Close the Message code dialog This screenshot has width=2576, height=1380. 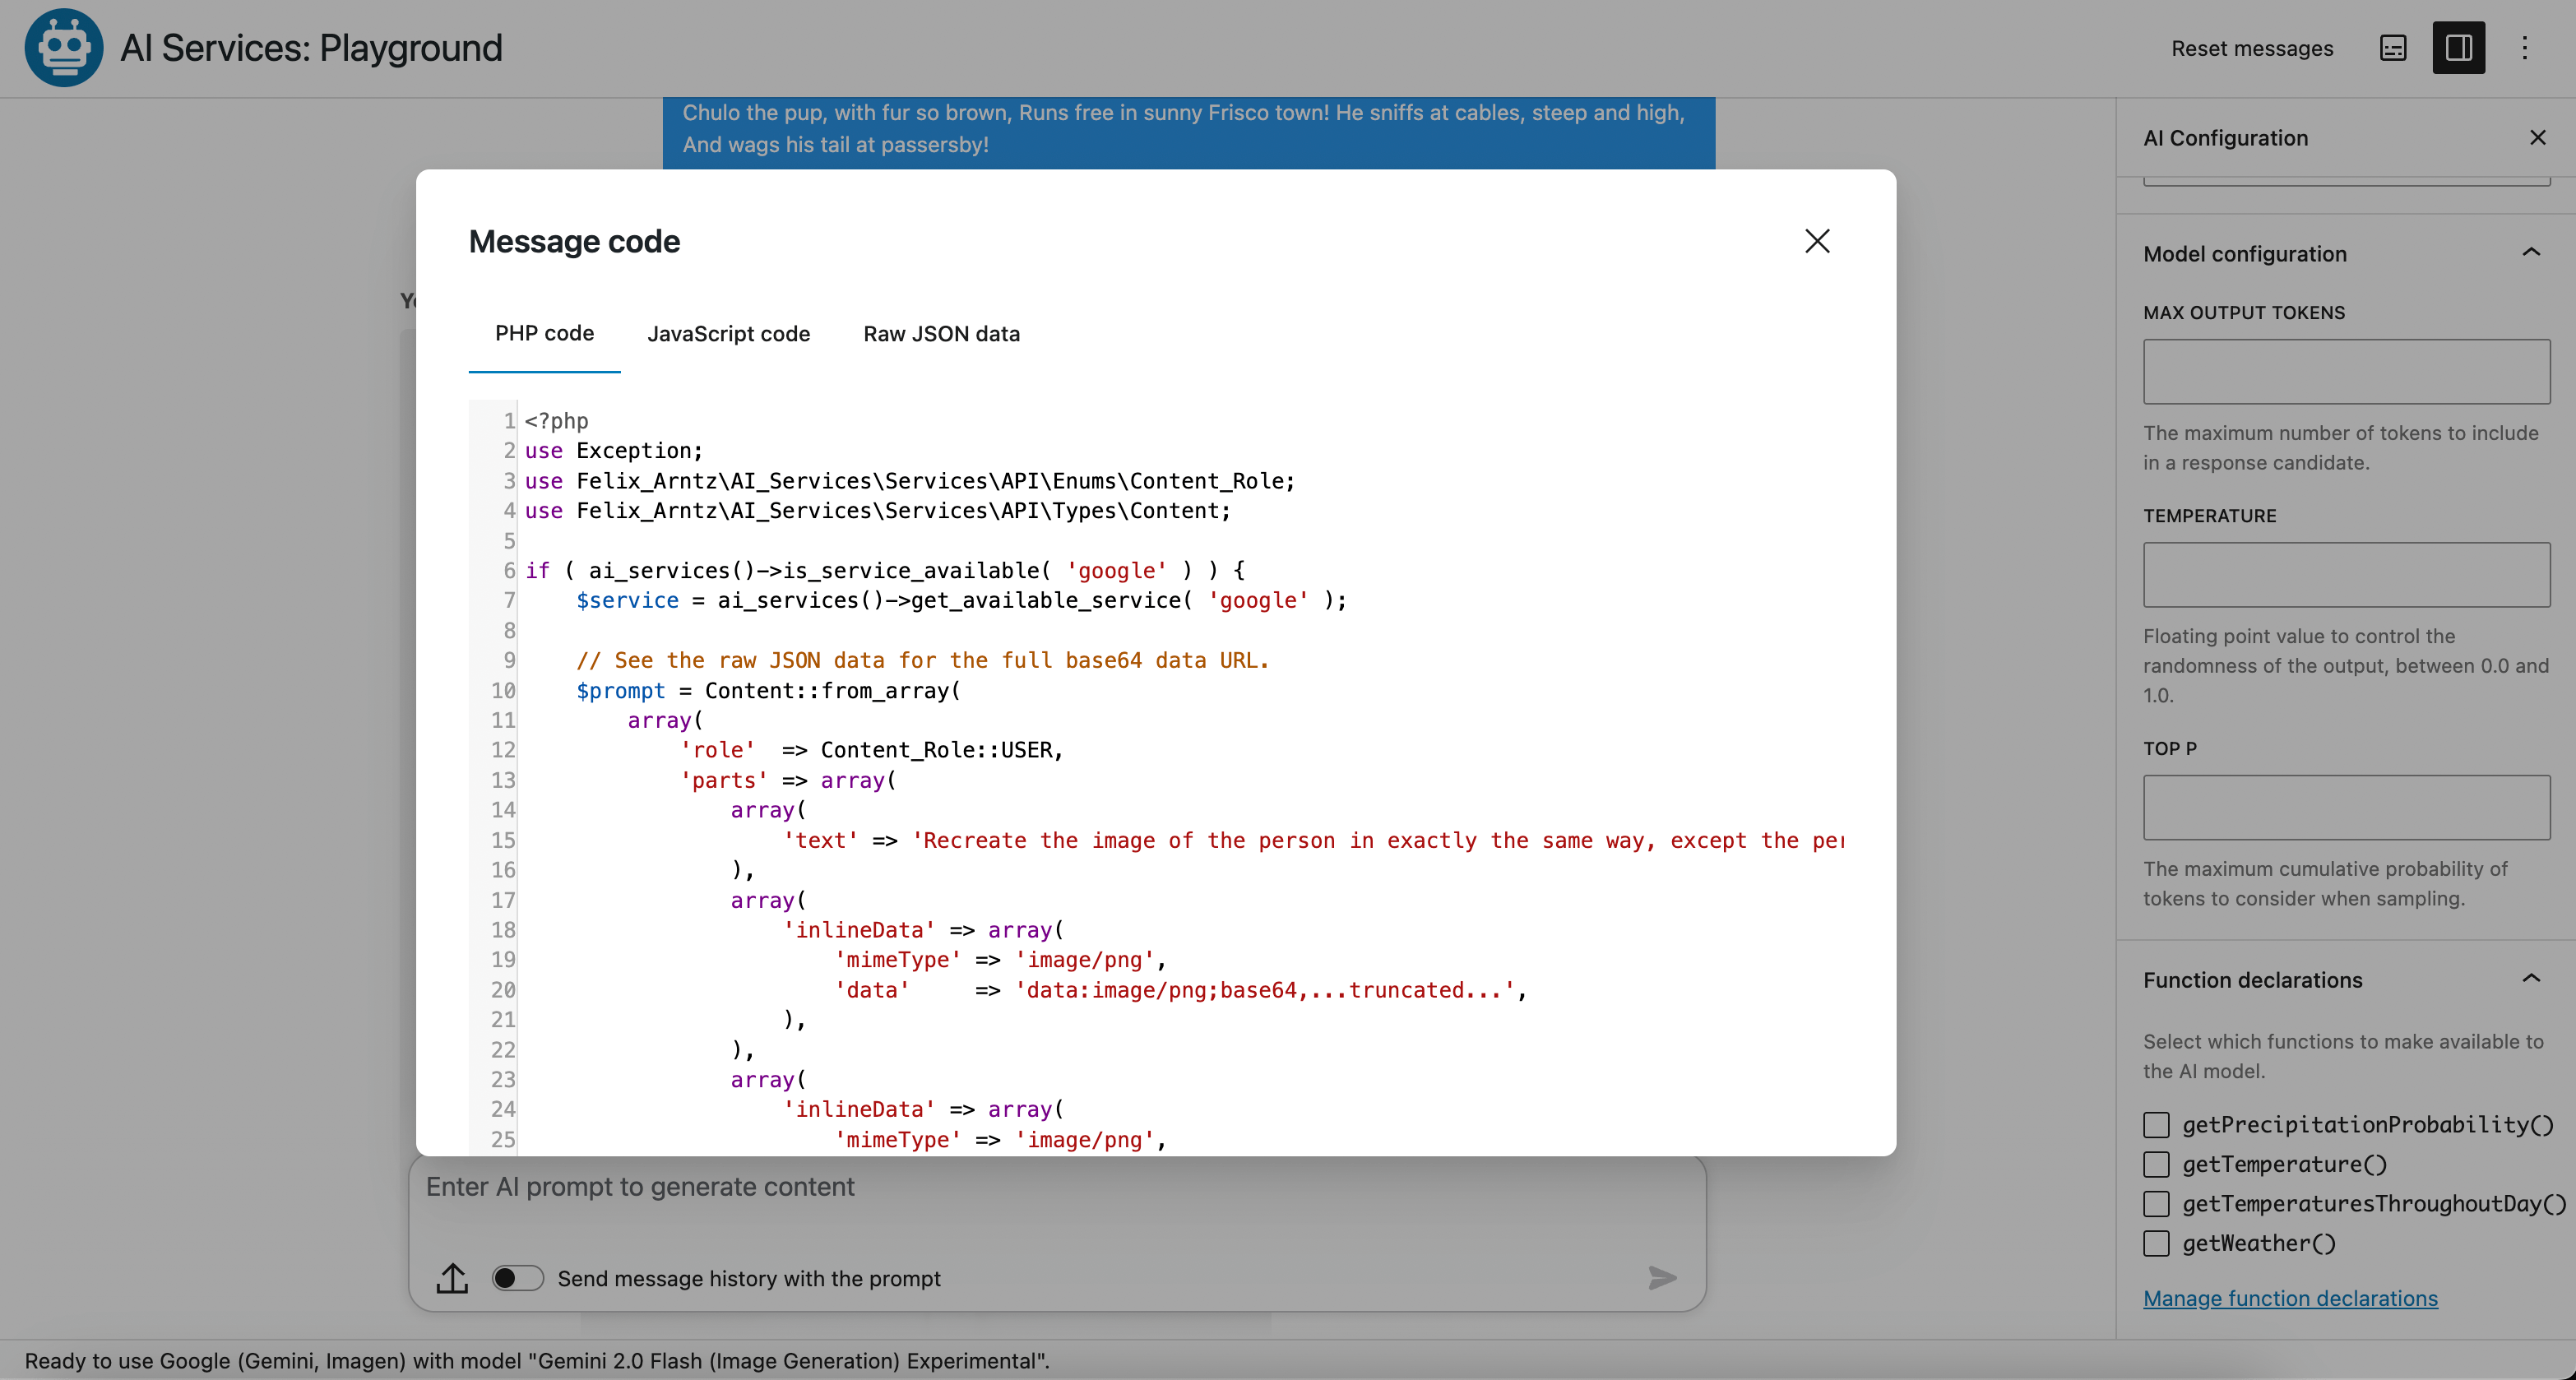click(1817, 241)
